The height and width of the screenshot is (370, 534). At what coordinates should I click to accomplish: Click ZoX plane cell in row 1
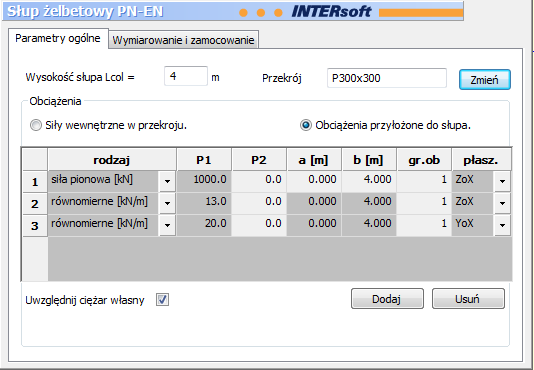coord(473,181)
